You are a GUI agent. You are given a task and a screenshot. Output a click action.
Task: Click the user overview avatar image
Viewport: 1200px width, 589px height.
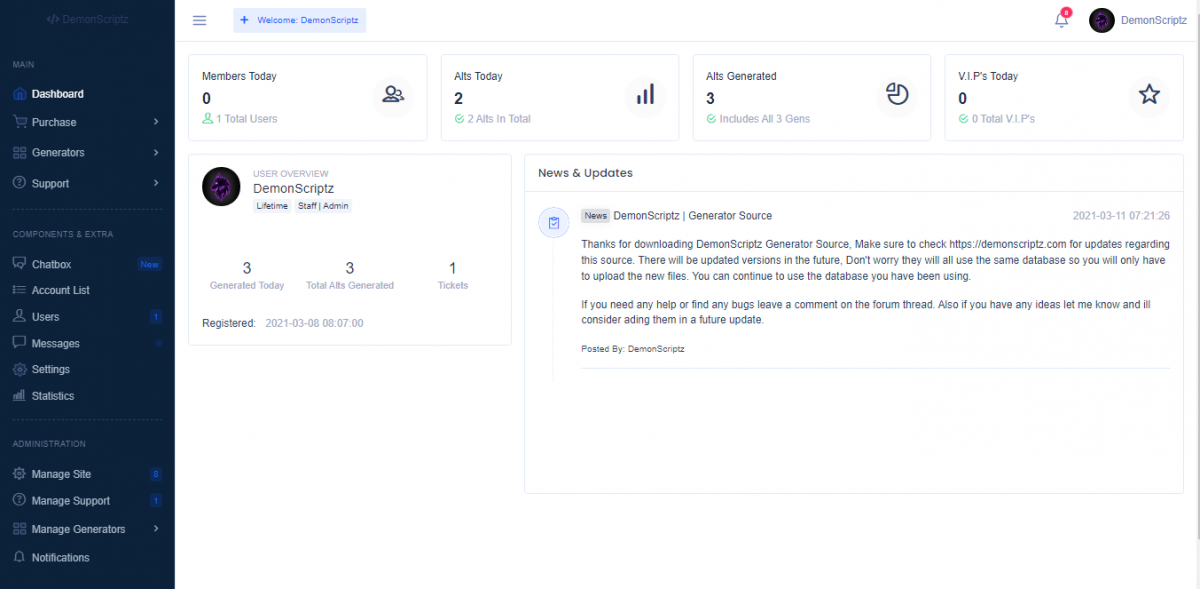(x=221, y=187)
